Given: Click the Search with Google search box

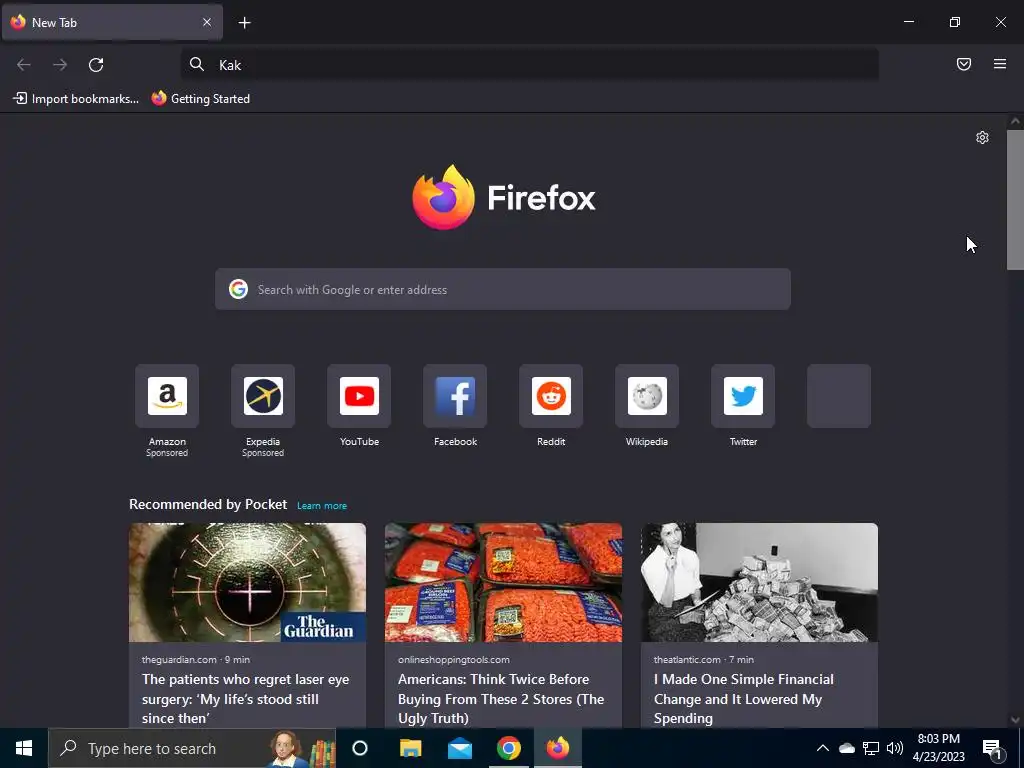Looking at the screenshot, I should pos(503,289).
